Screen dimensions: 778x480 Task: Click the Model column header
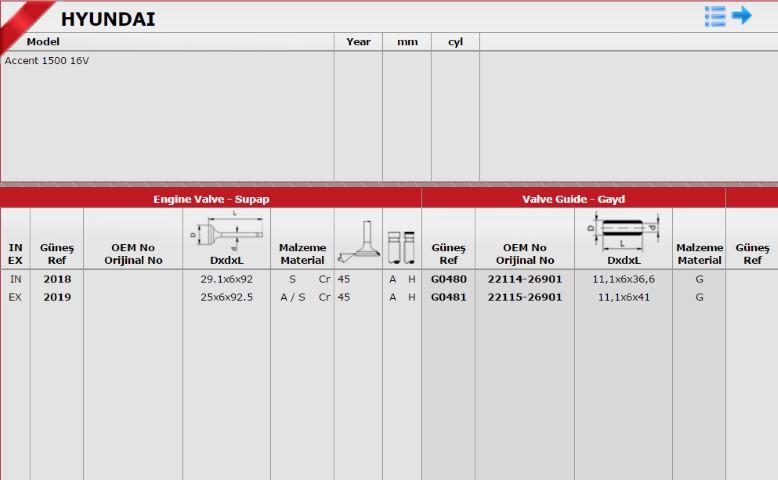[43, 42]
